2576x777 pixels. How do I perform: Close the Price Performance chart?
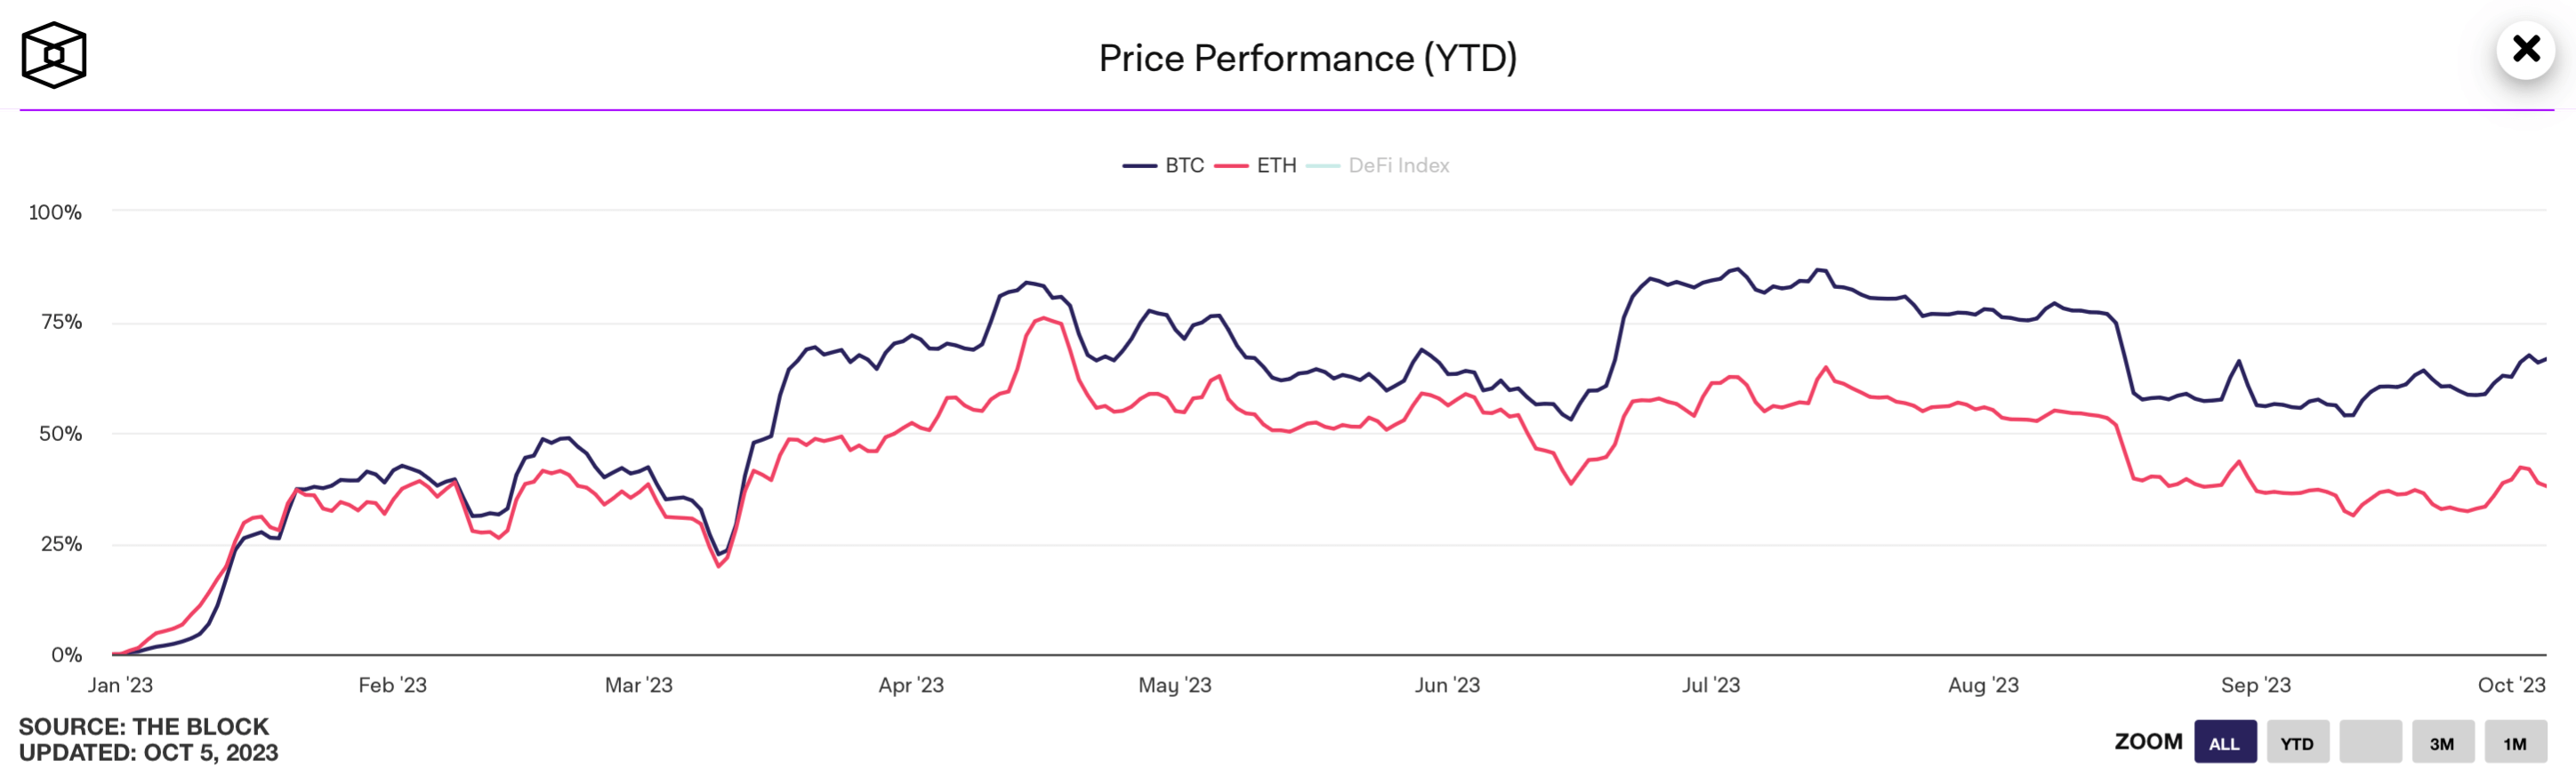coord(2526,49)
